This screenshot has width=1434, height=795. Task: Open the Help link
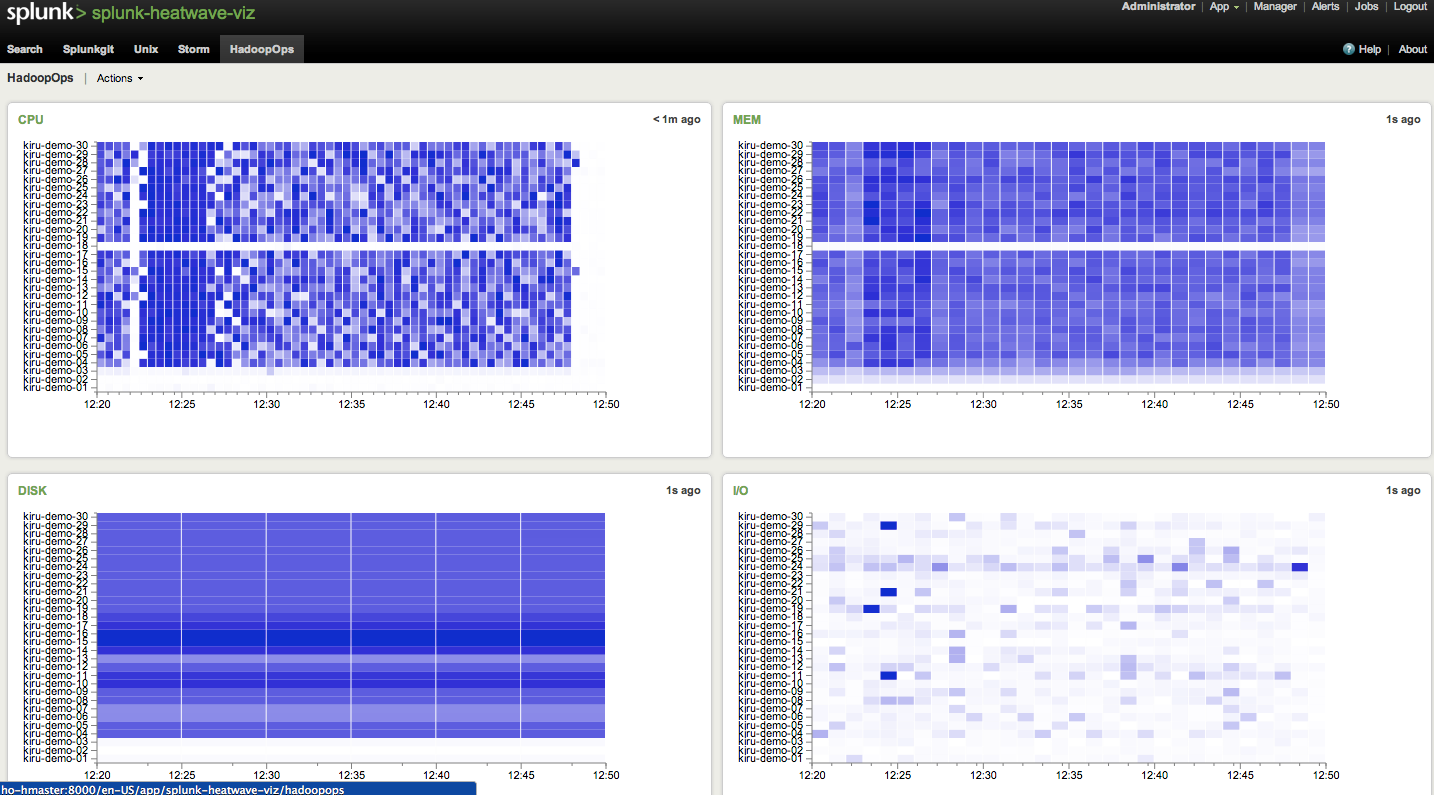tap(1370, 49)
